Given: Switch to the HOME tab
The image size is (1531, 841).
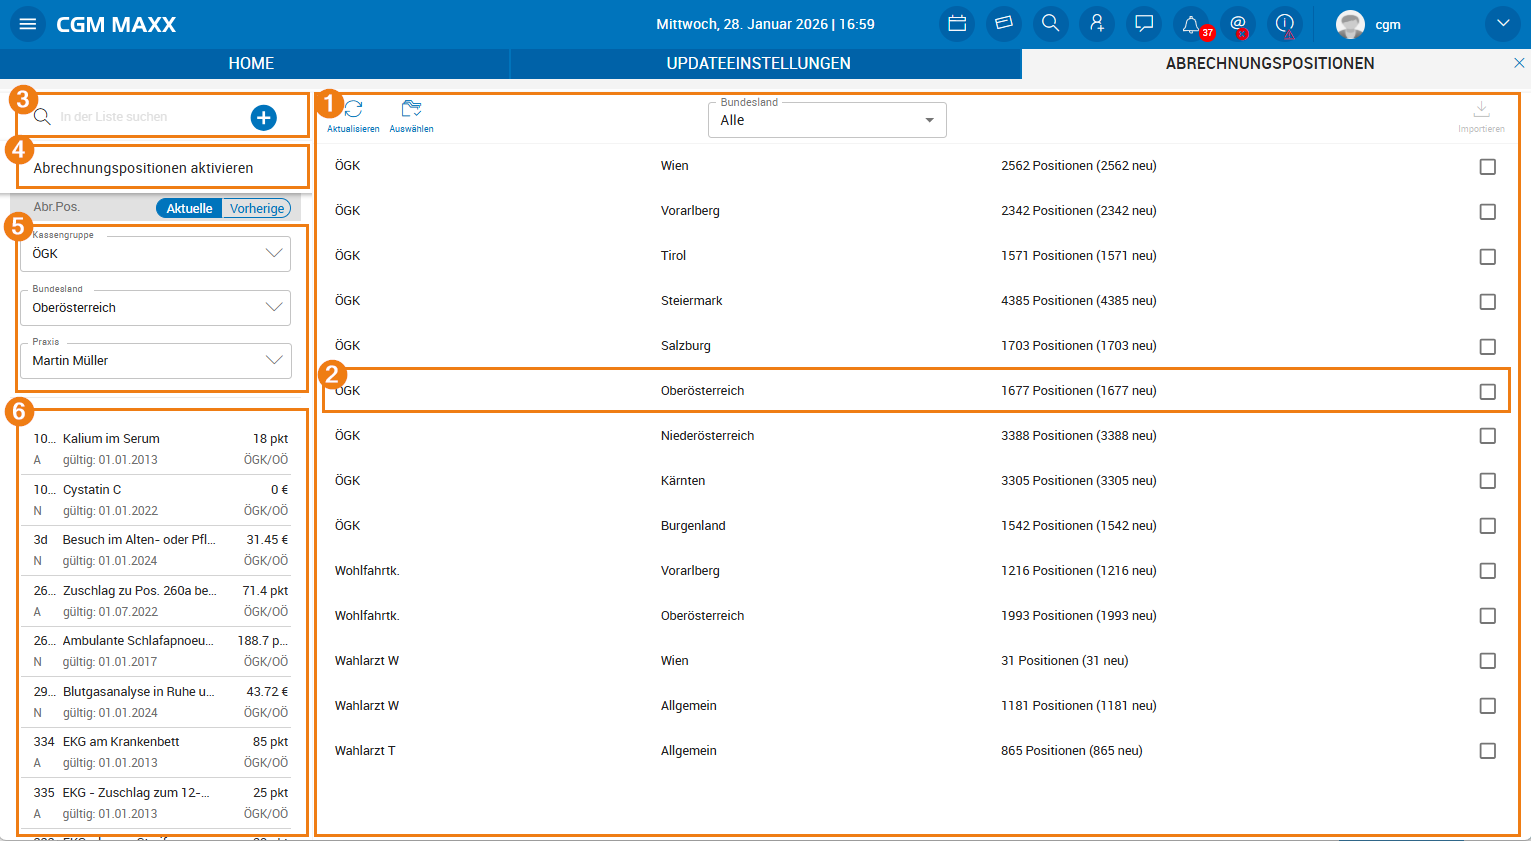Looking at the screenshot, I should click(251, 63).
